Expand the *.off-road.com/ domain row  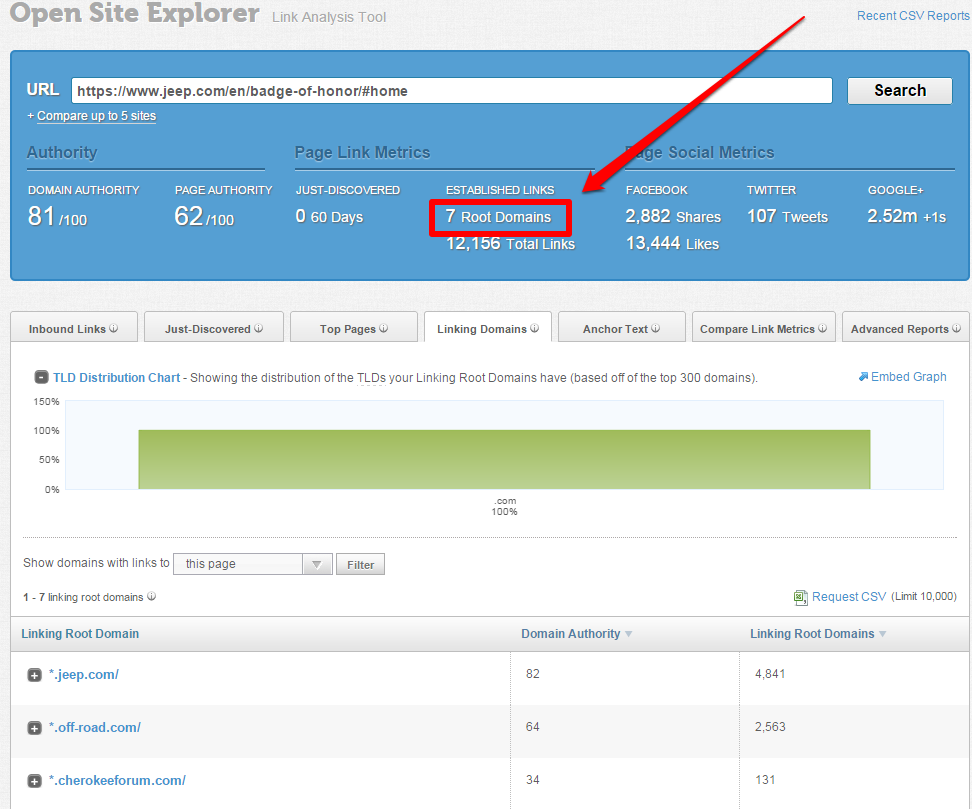coord(34,728)
